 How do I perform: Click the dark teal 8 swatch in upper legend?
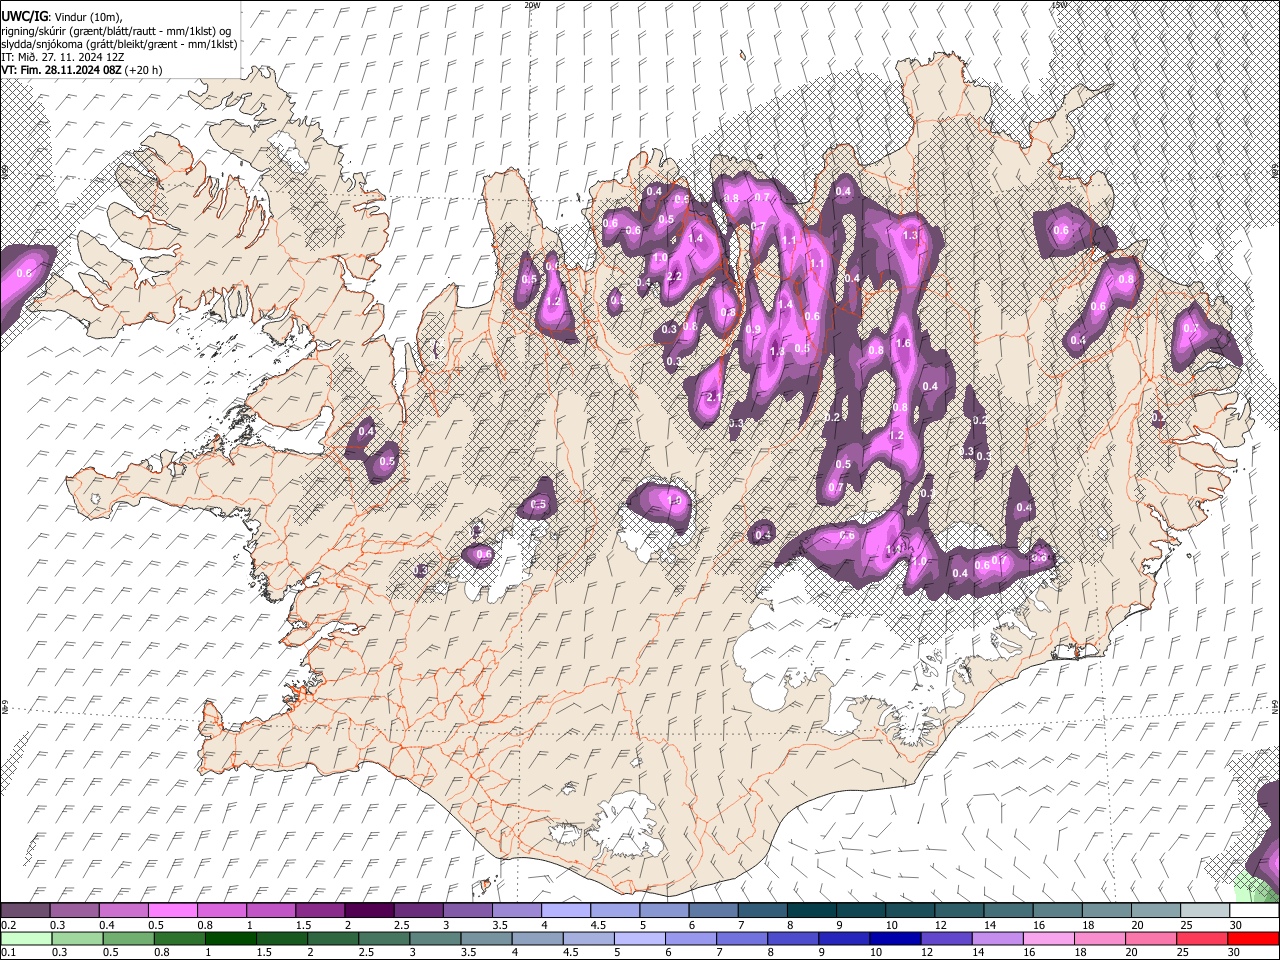tap(811, 911)
